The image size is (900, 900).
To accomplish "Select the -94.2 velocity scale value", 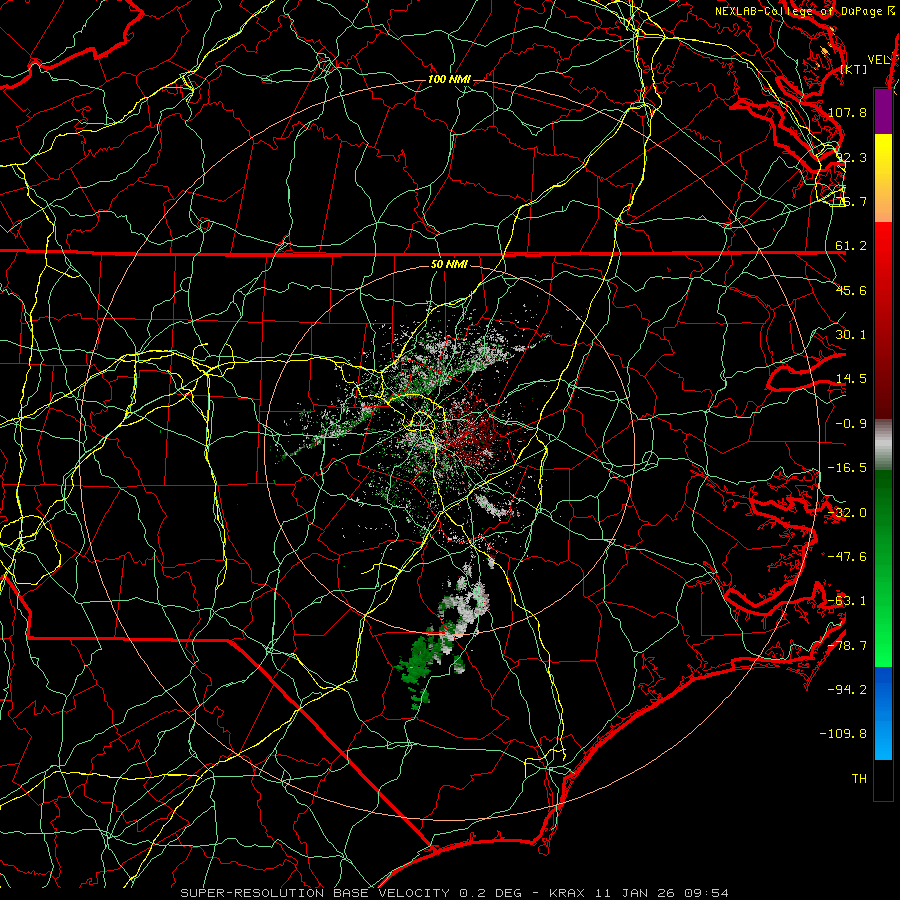I will pyautogui.click(x=847, y=689).
